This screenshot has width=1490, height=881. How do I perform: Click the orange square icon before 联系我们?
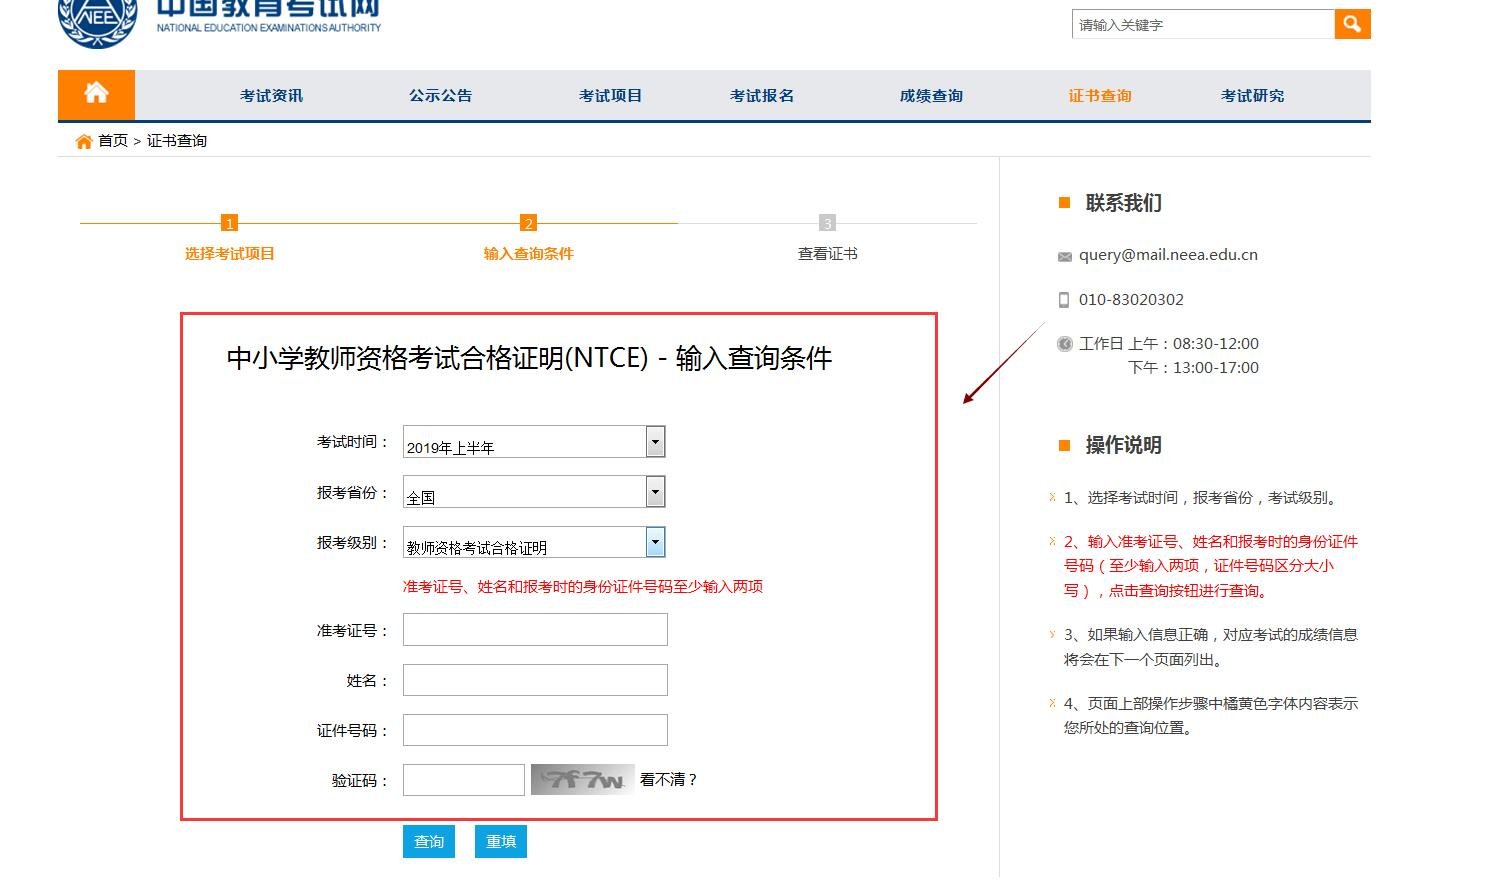pyautogui.click(x=1063, y=201)
